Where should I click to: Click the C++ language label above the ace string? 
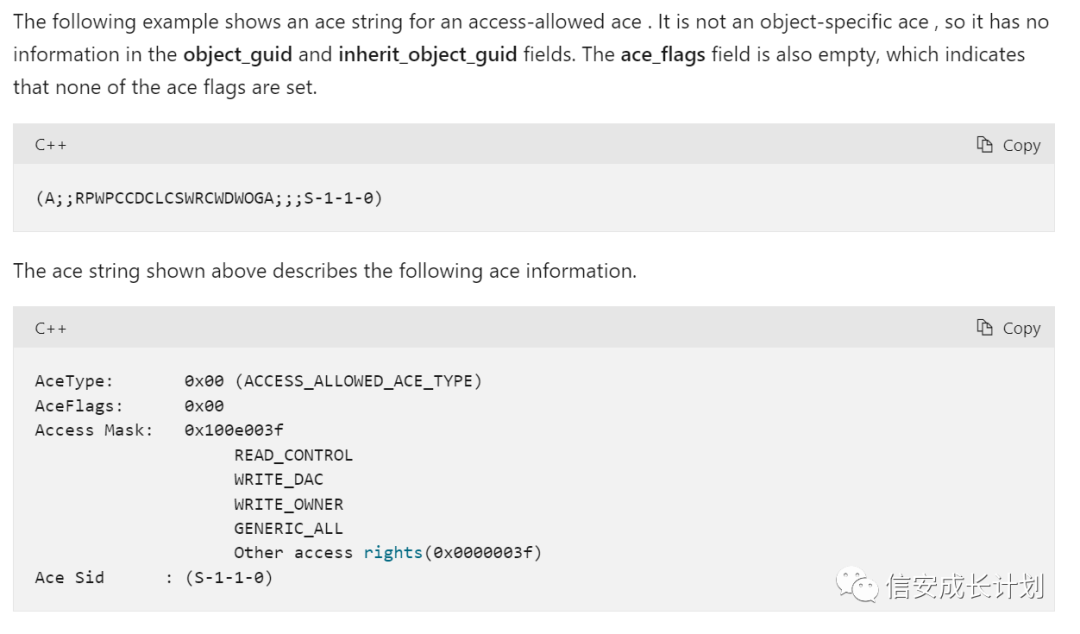pyautogui.click(x=51, y=145)
